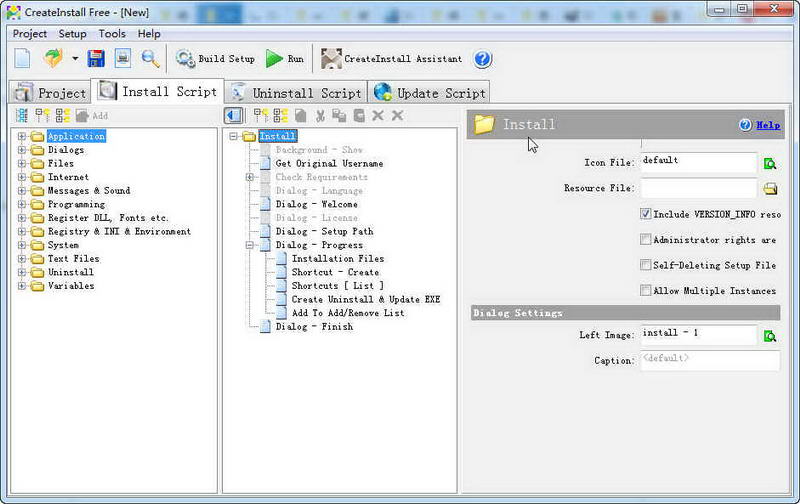Expand the Application folder
The image size is (800, 504).
coord(21,136)
